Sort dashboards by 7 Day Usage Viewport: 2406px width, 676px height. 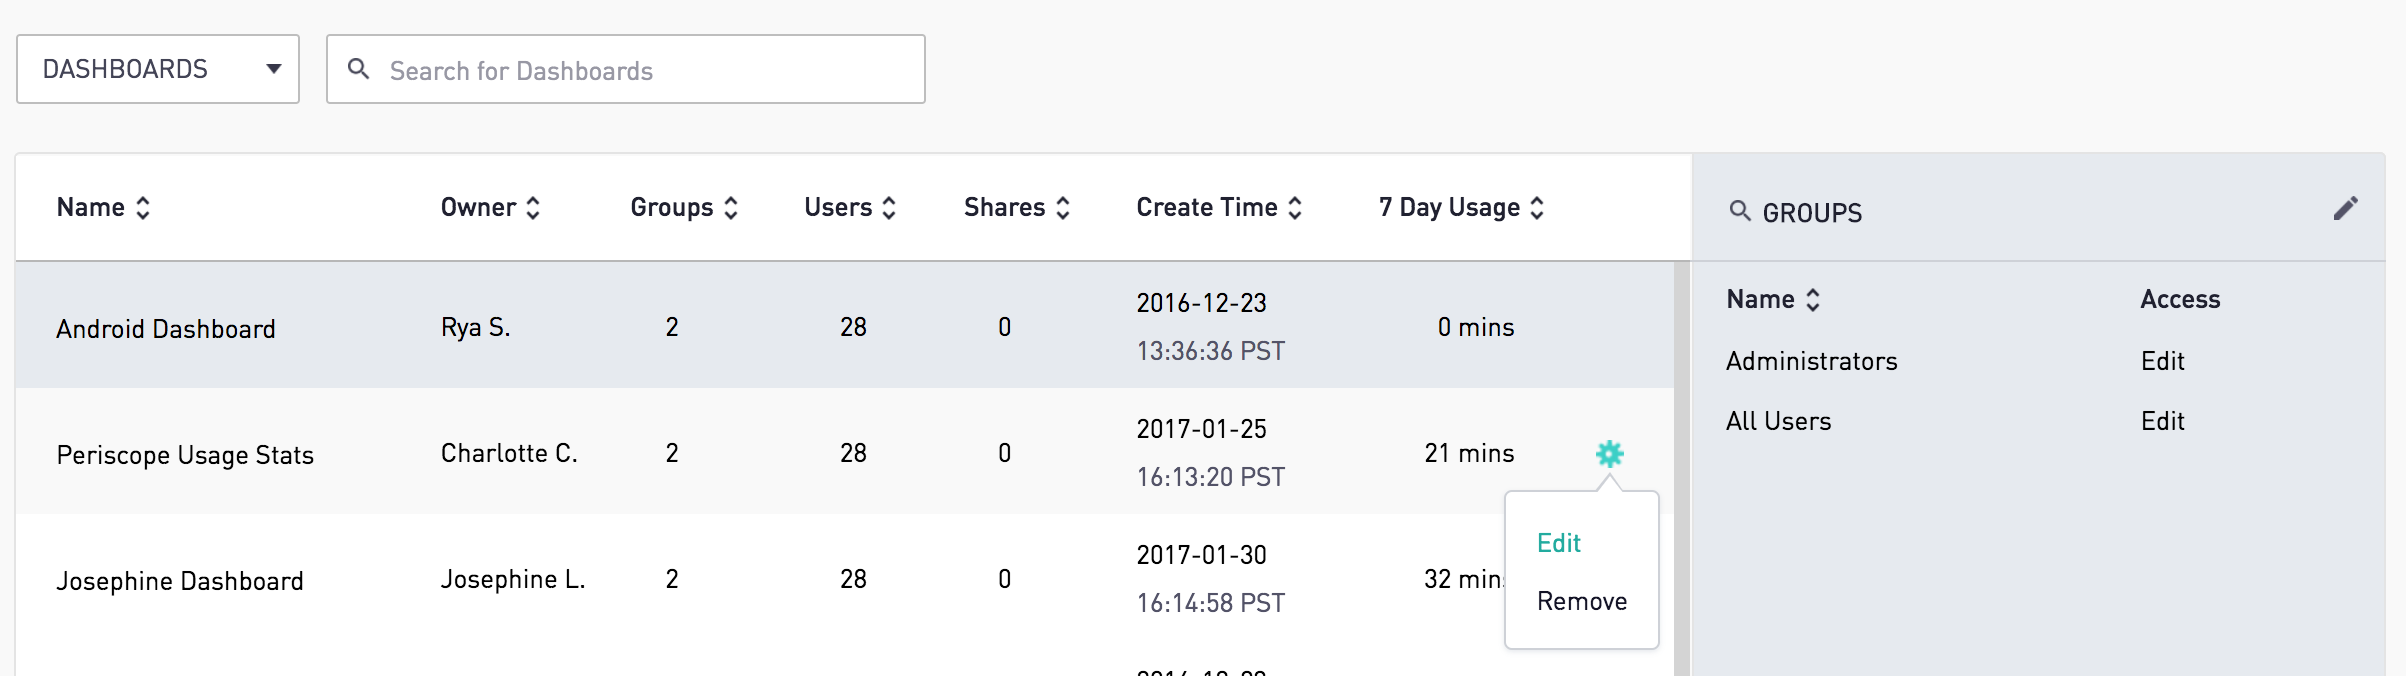pos(1537,208)
